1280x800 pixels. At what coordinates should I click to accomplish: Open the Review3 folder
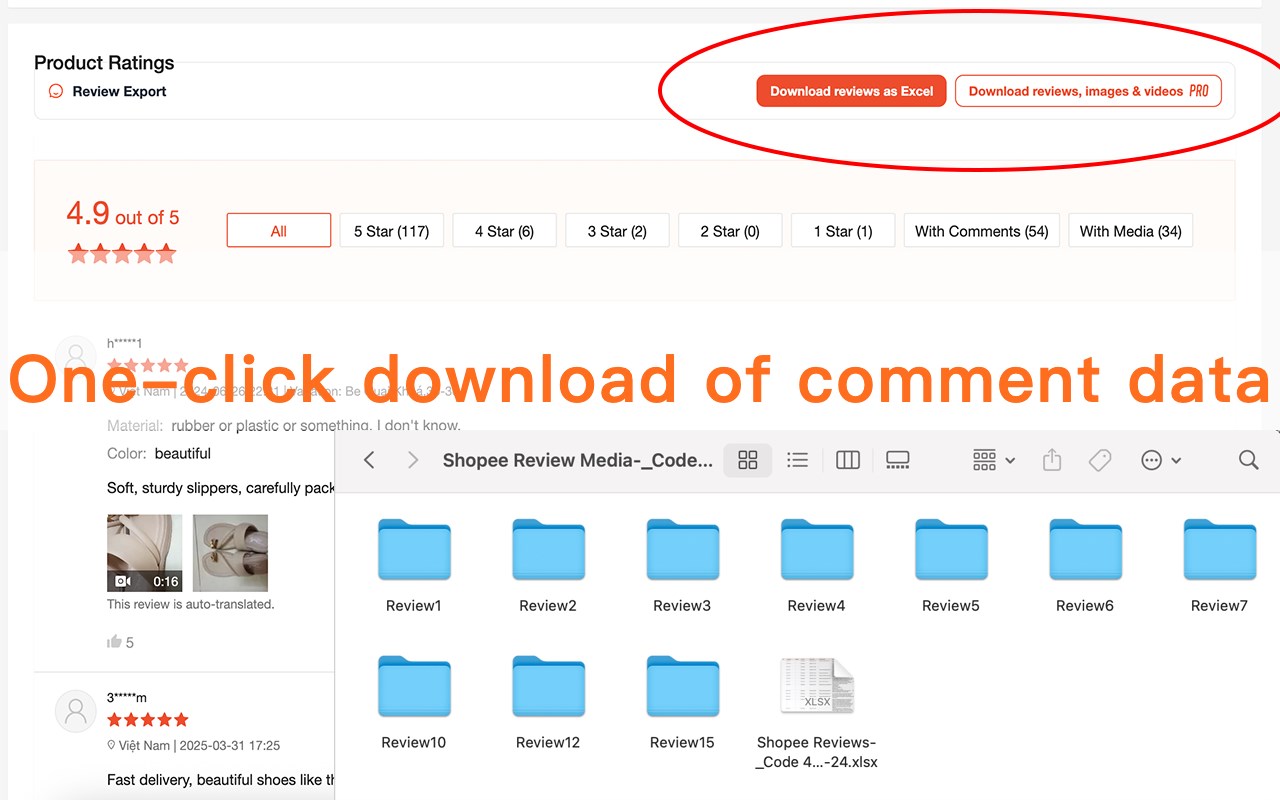[682, 550]
